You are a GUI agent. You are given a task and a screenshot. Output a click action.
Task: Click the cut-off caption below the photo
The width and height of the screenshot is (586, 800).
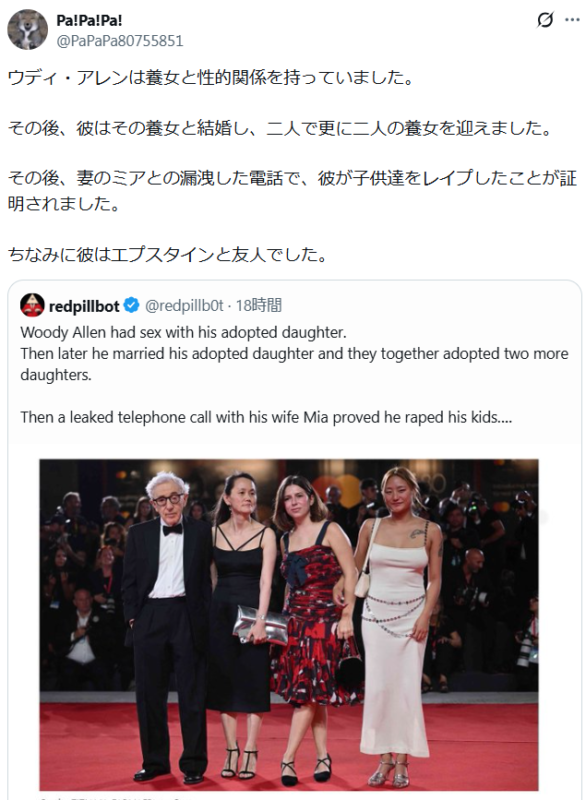(x=116, y=797)
